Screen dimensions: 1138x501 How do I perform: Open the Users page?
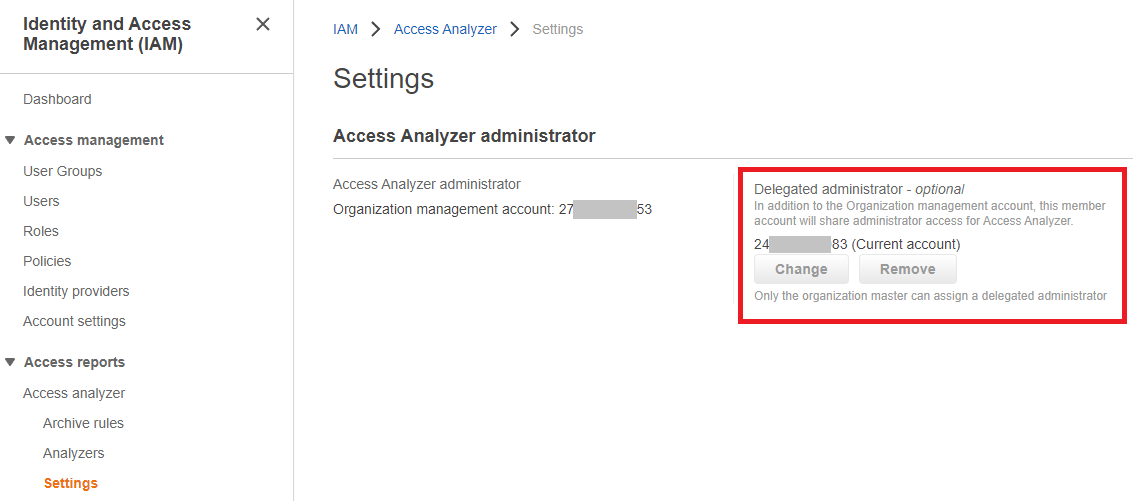tap(41, 201)
